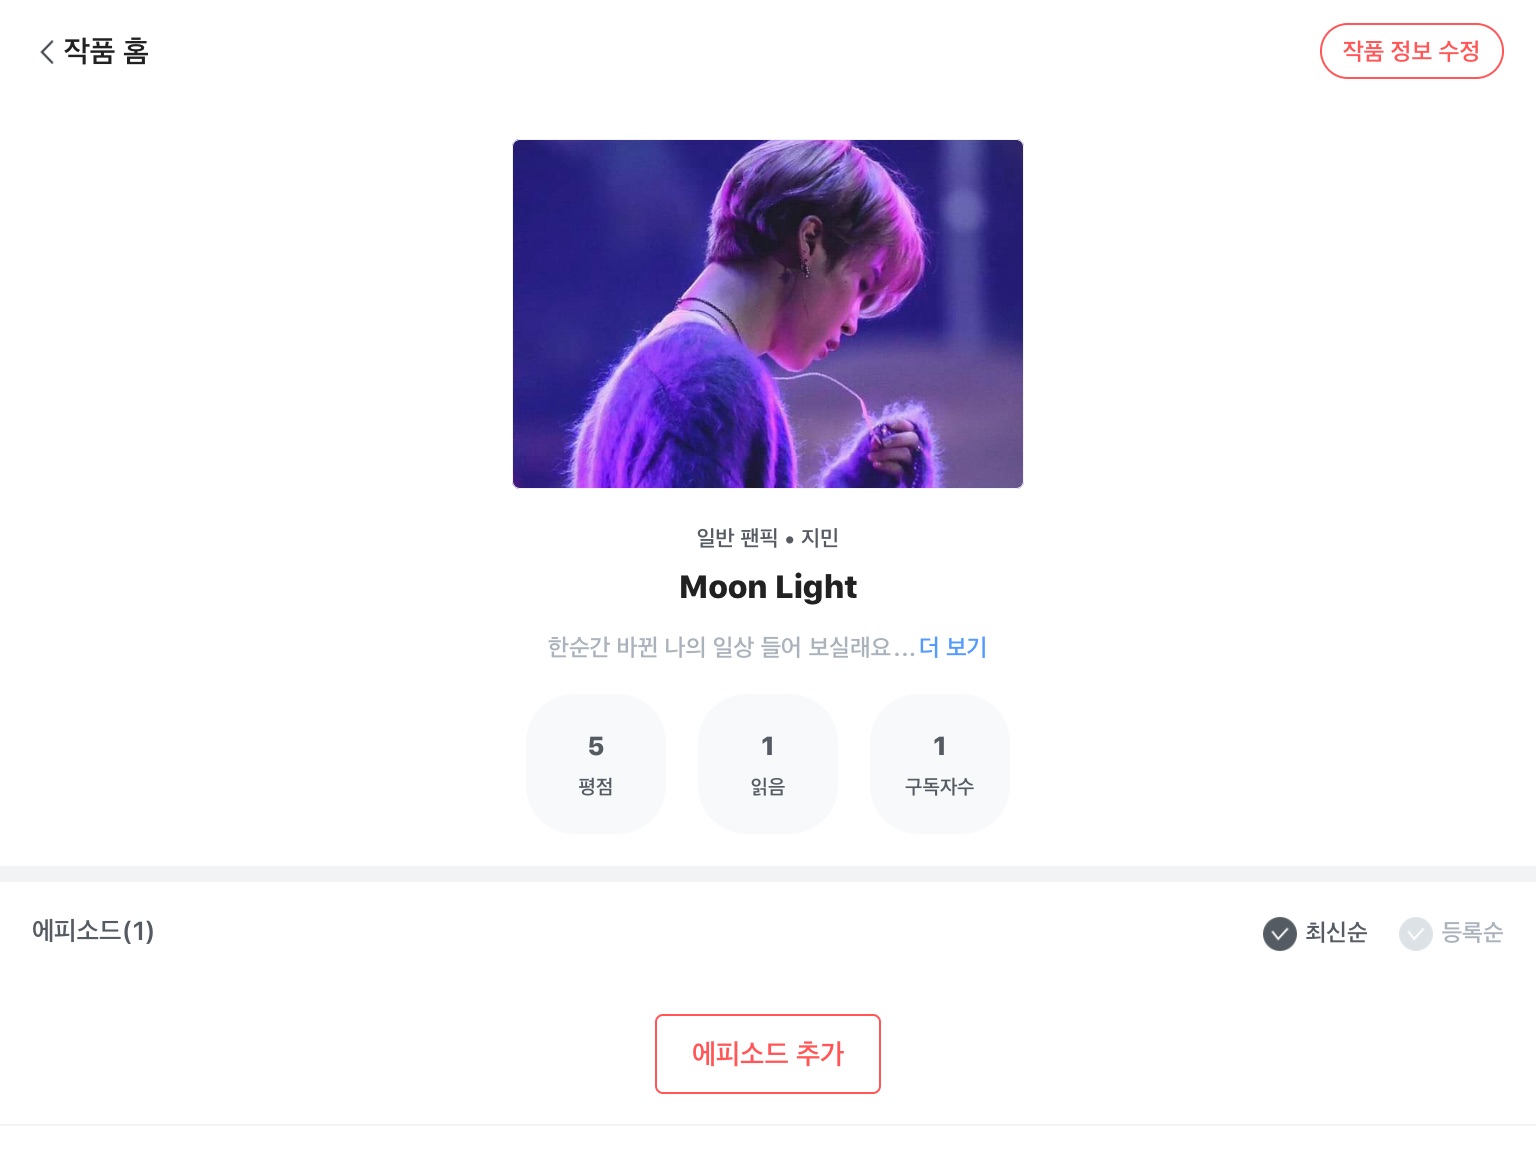This screenshot has width=1536, height=1152.
Task: Add a new episode with 에피소드 추가
Action: (x=768, y=1054)
